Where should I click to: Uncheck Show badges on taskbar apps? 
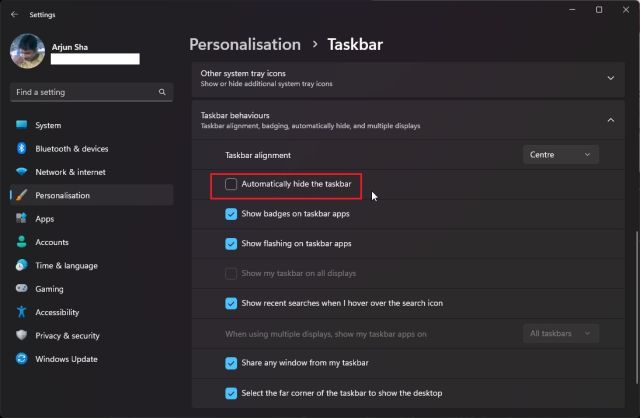point(232,214)
